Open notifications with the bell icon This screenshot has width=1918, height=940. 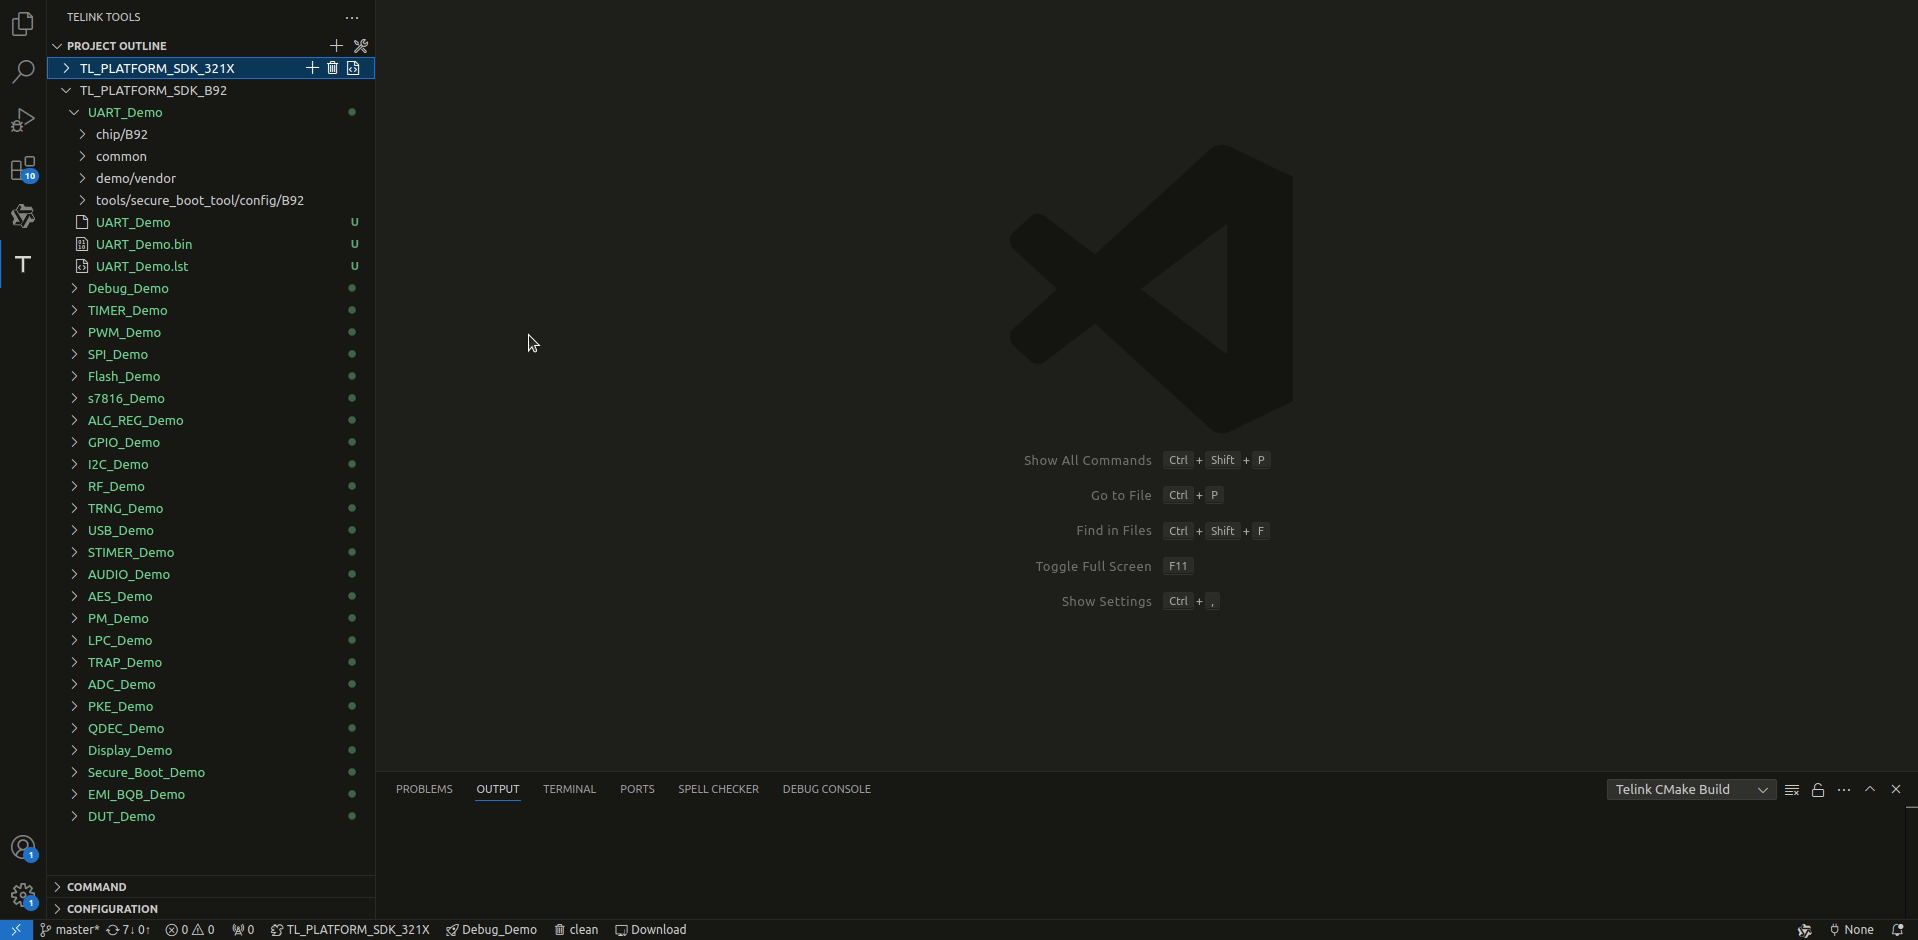[x=1897, y=930]
